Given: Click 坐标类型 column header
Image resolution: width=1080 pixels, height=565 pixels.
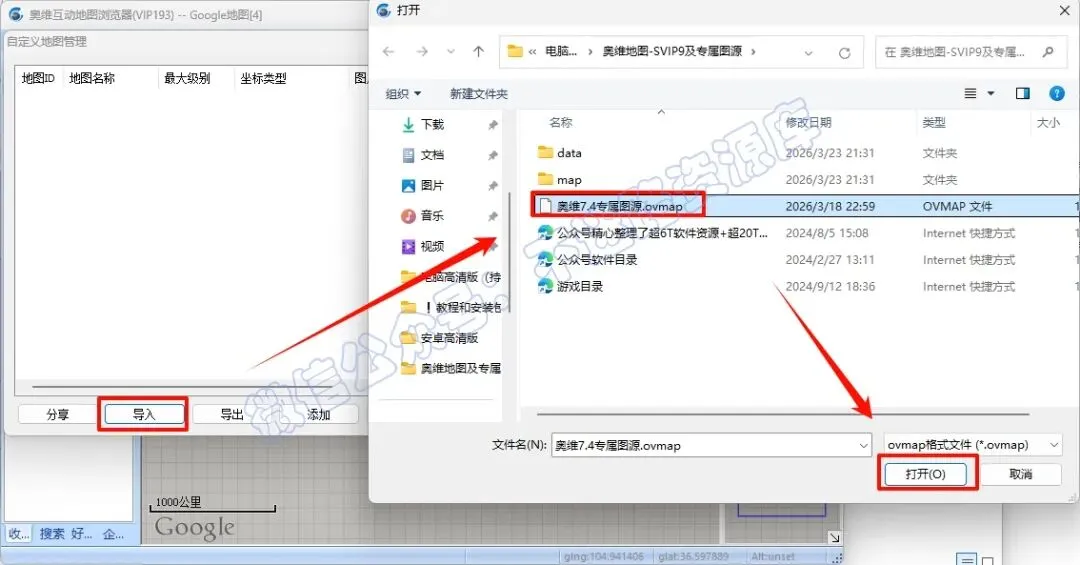Looking at the screenshot, I should click(263, 79).
